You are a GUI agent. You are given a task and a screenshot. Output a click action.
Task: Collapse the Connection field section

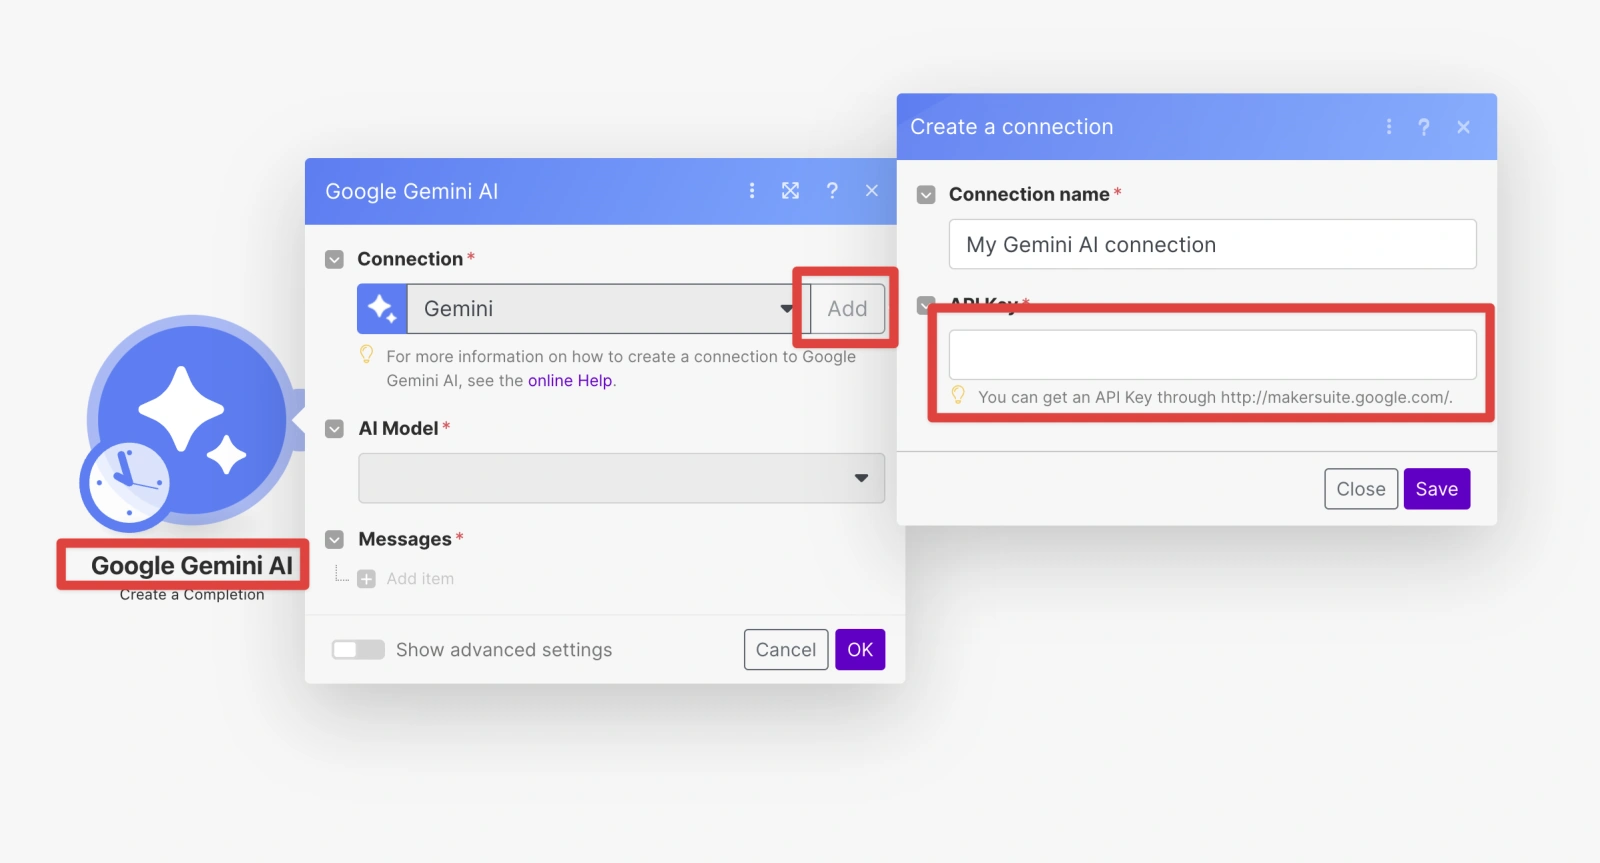click(x=335, y=260)
